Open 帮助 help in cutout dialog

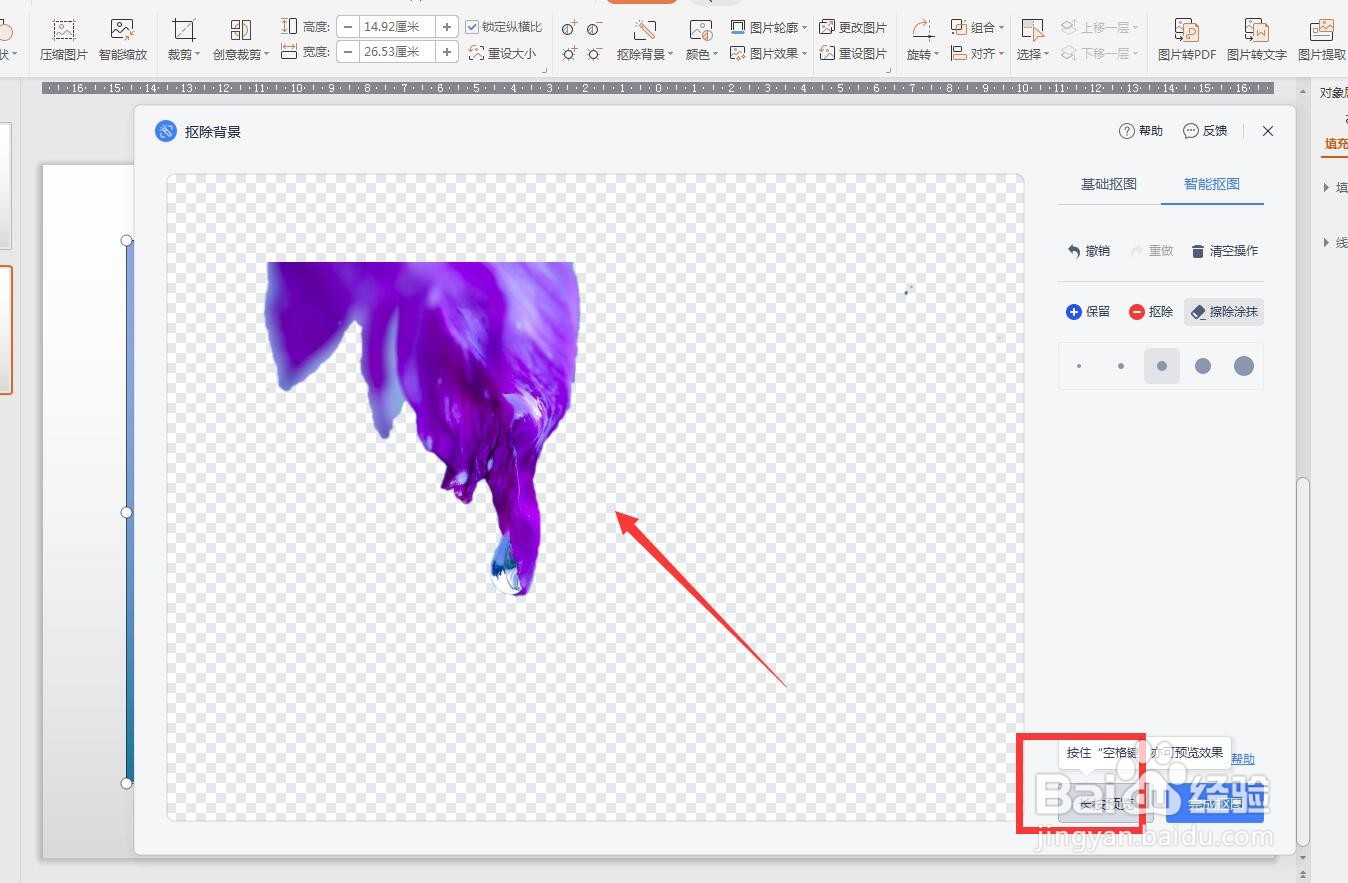1141,131
